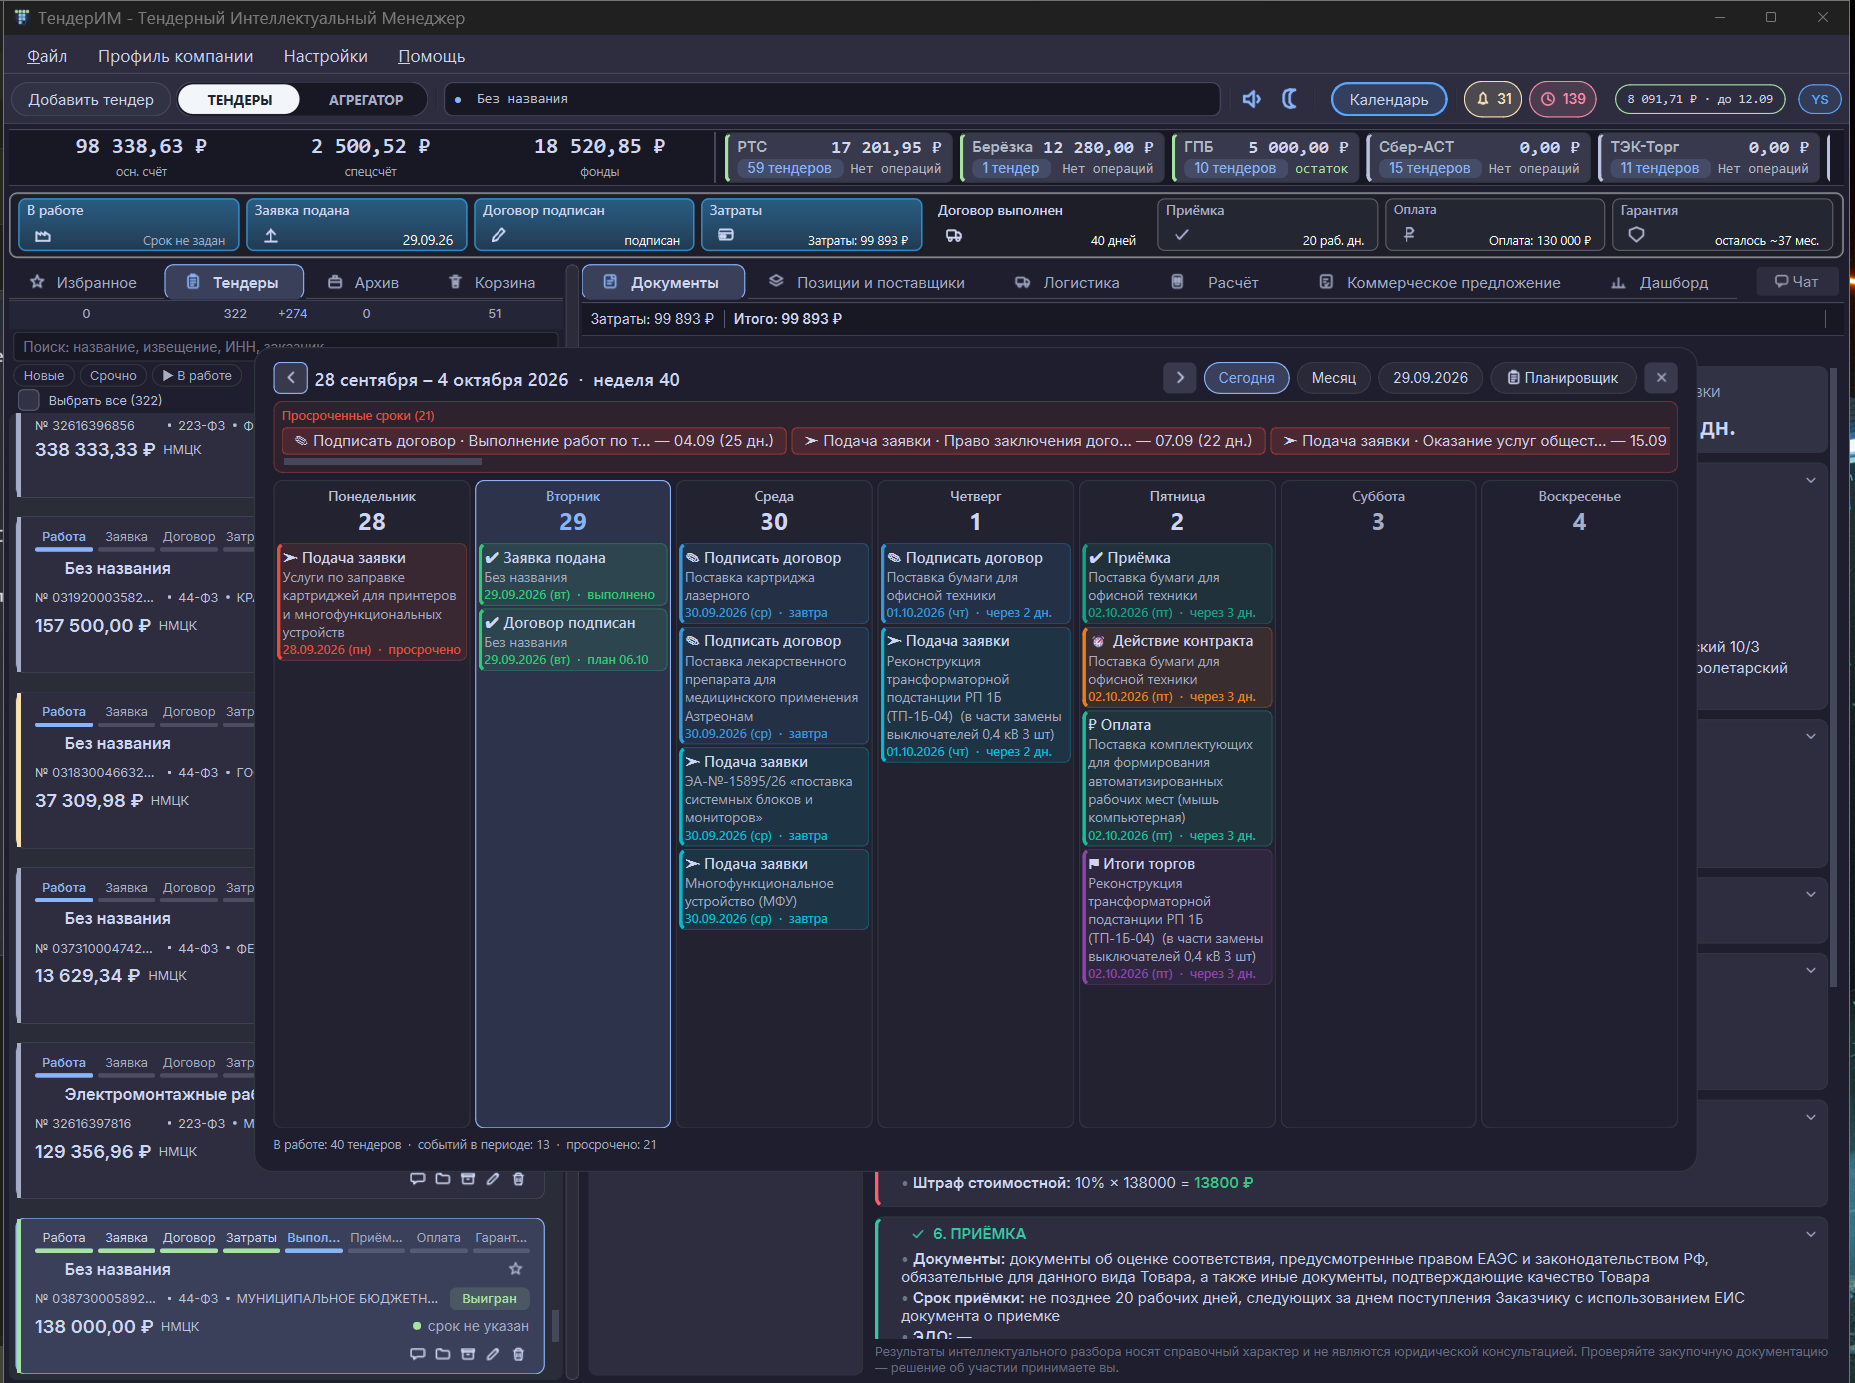1855x1383 pixels.
Task: Go to the next week in calendar
Action: (1180, 378)
